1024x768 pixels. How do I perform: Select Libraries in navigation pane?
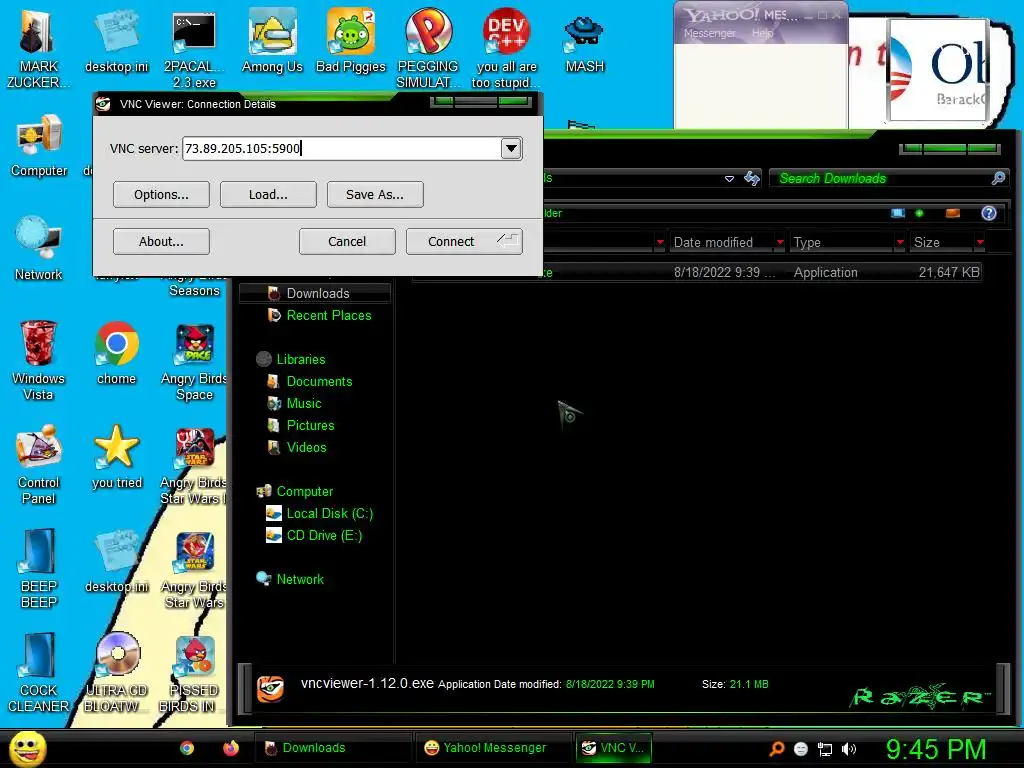click(291, 359)
